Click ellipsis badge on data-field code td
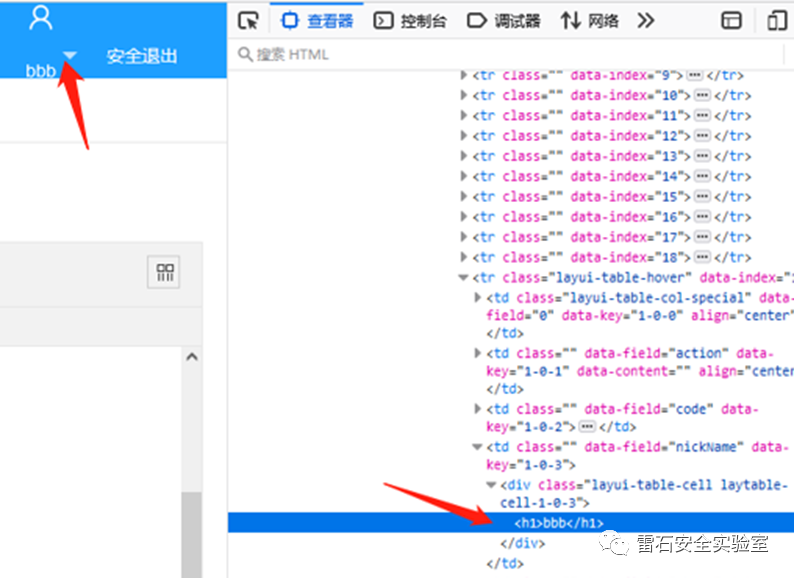The height and width of the screenshot is (578, 794). pos(588,426)
